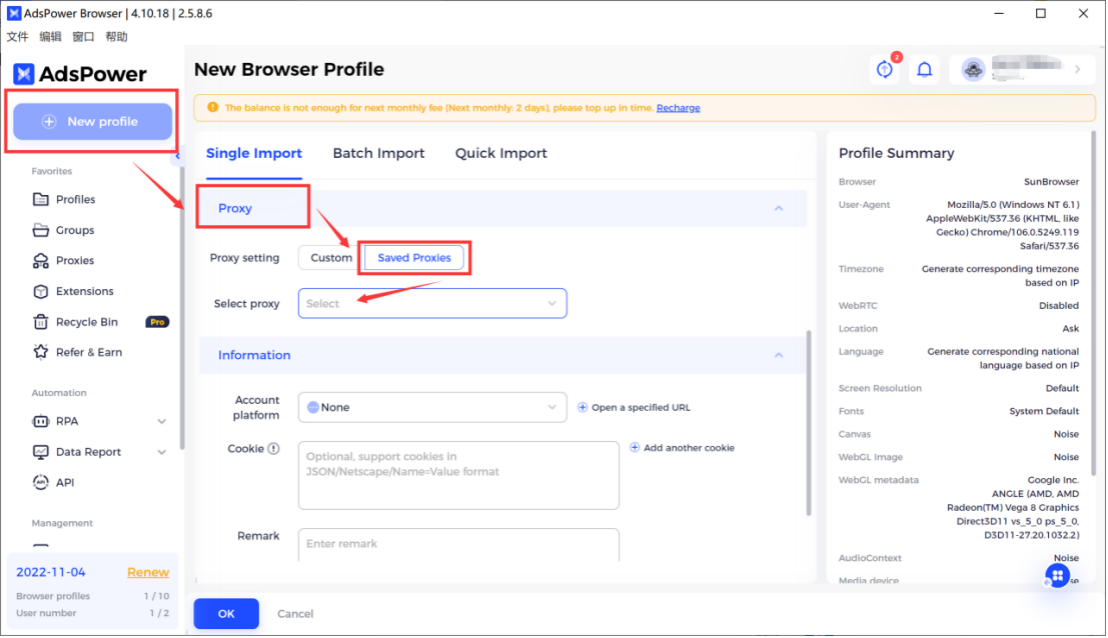The width and height of the screenshot is (1108, 638).
Task: Click the orange balance warning icon
Action: (x=213, y=107)
